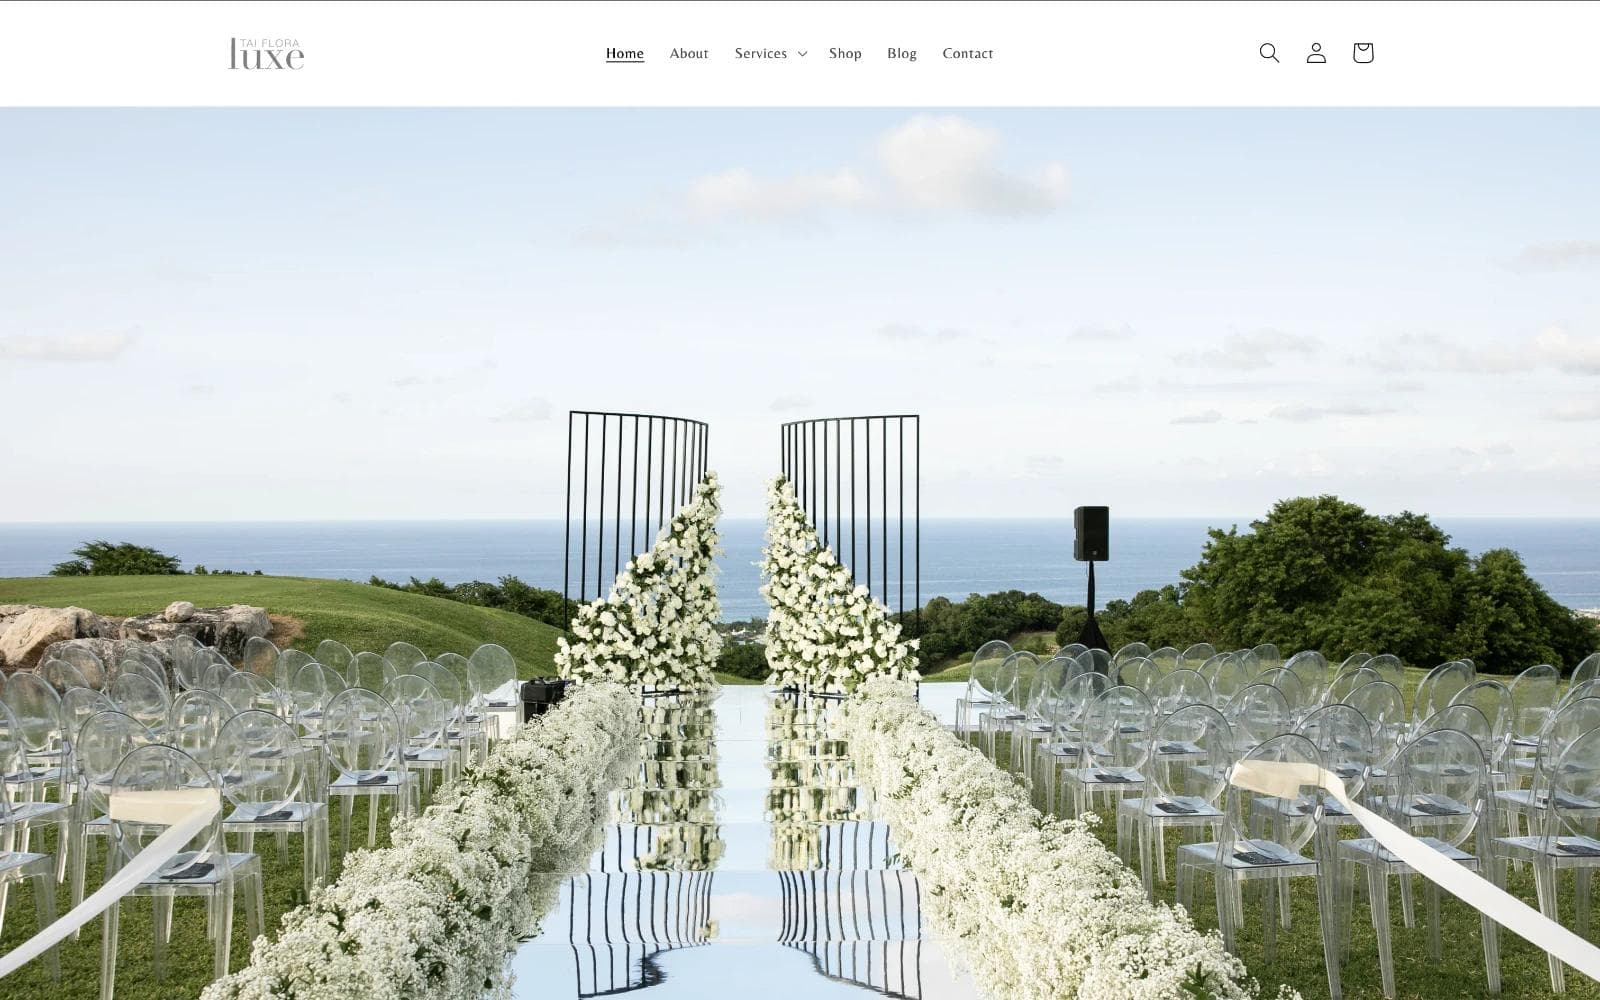
Task: Visit the Blog page
Action: tap(901, 54)
